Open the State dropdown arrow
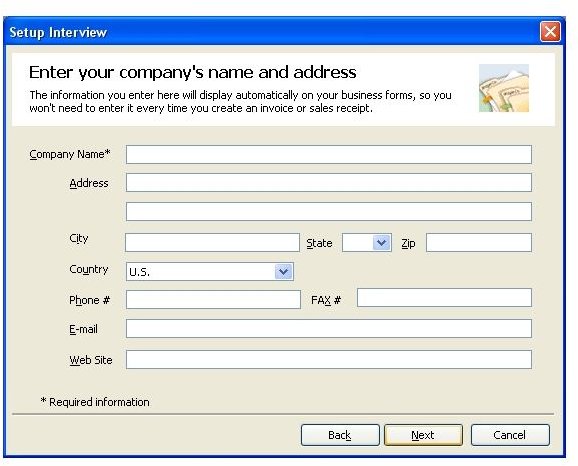 pos(382,243)
